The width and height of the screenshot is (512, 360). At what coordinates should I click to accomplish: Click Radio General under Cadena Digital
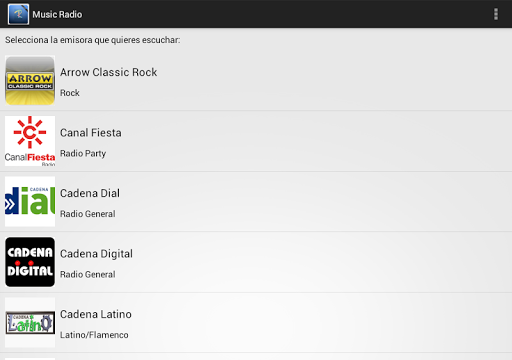point(88,275)
